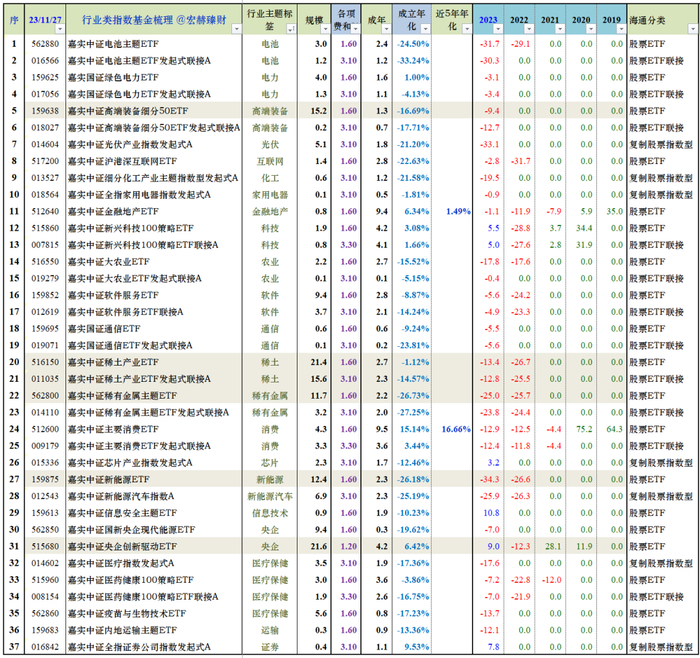Screen dimensions: 700x658
Task: Select cell 嘉实中证信息安全主题ETF
Action: tap(122, 513)
